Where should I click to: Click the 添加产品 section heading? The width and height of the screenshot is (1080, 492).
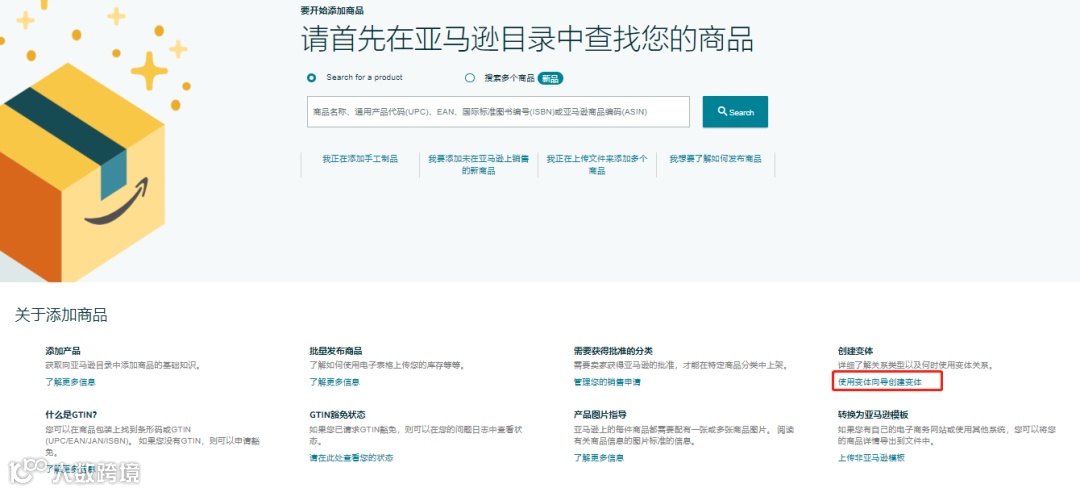[63, 351]
